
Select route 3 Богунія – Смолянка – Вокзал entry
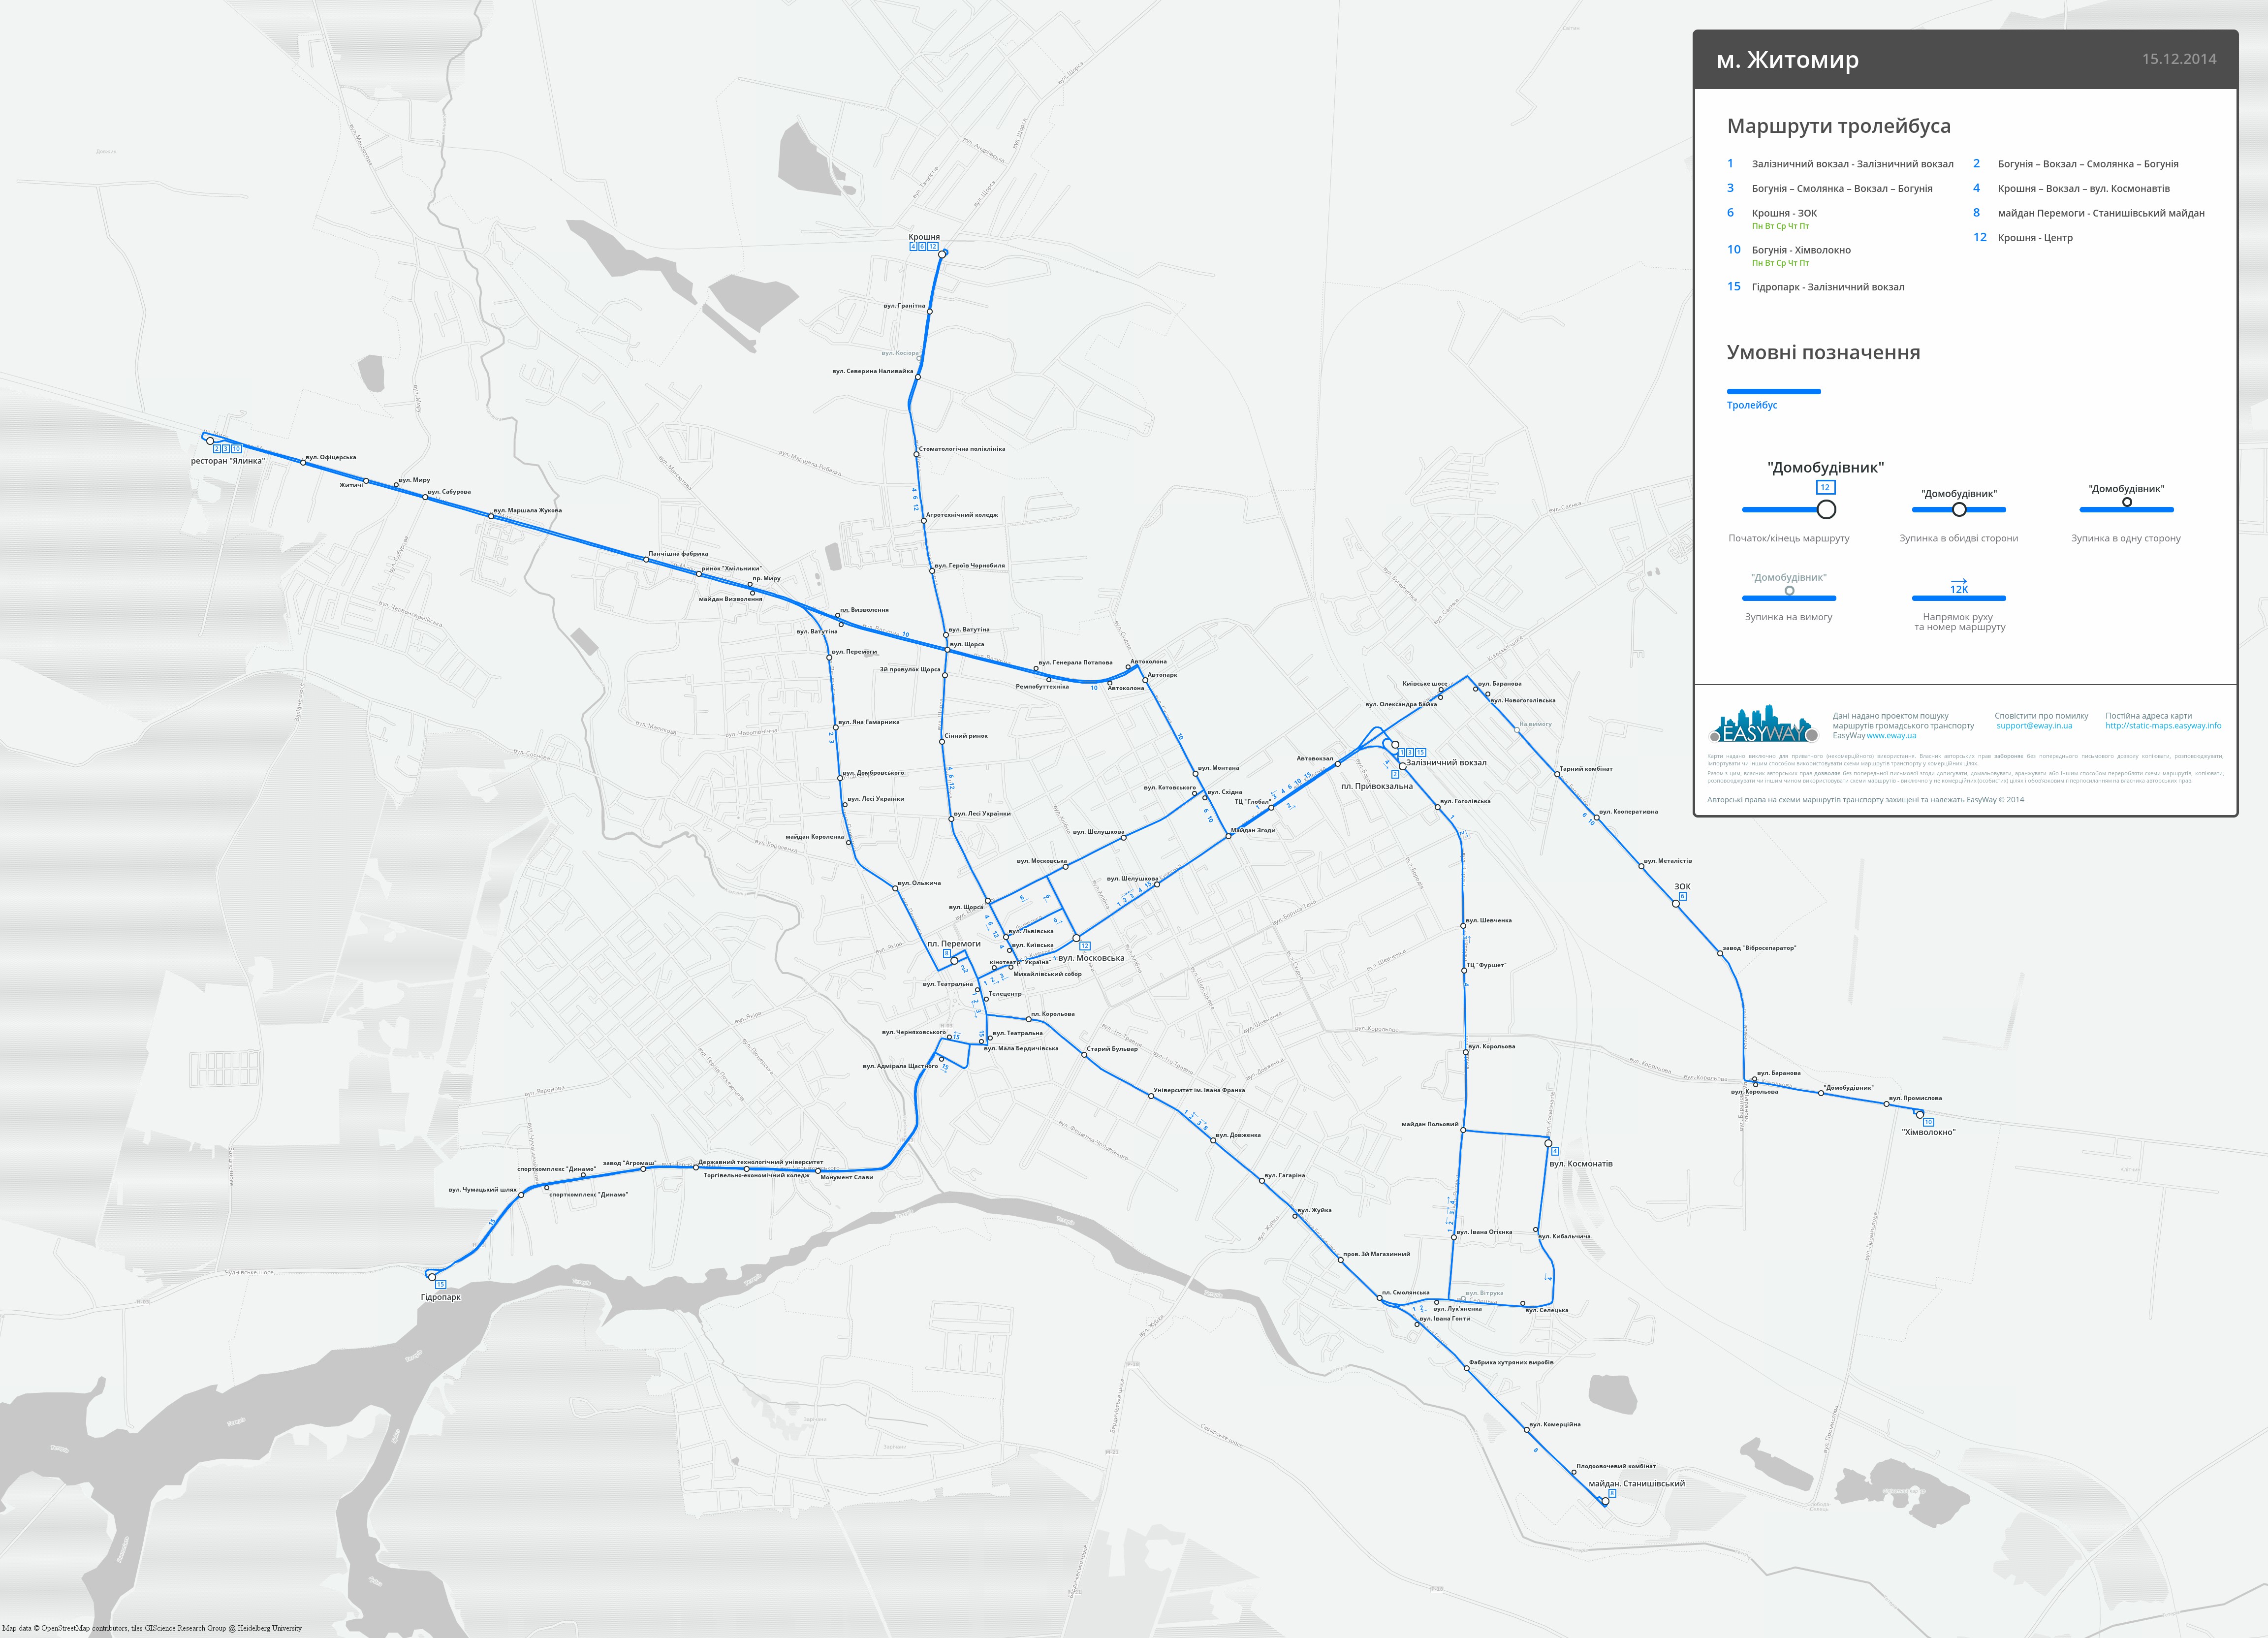pos(1830,188)
